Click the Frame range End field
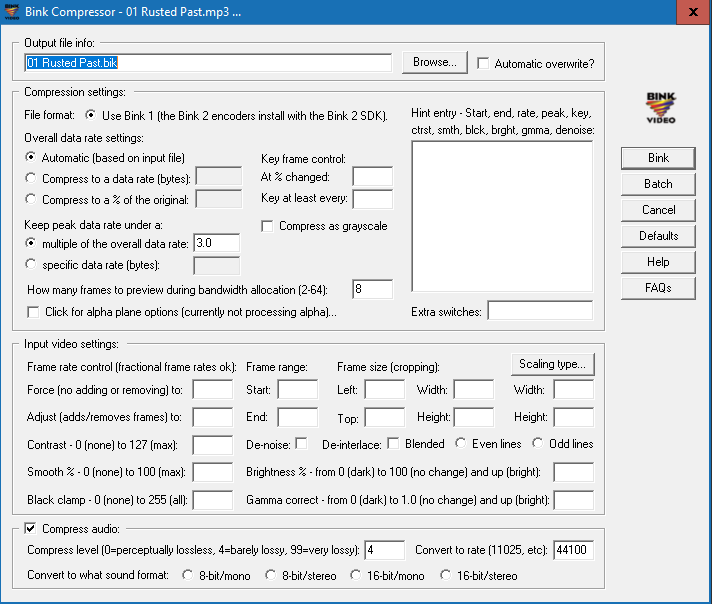 click(x=298, y=417)
